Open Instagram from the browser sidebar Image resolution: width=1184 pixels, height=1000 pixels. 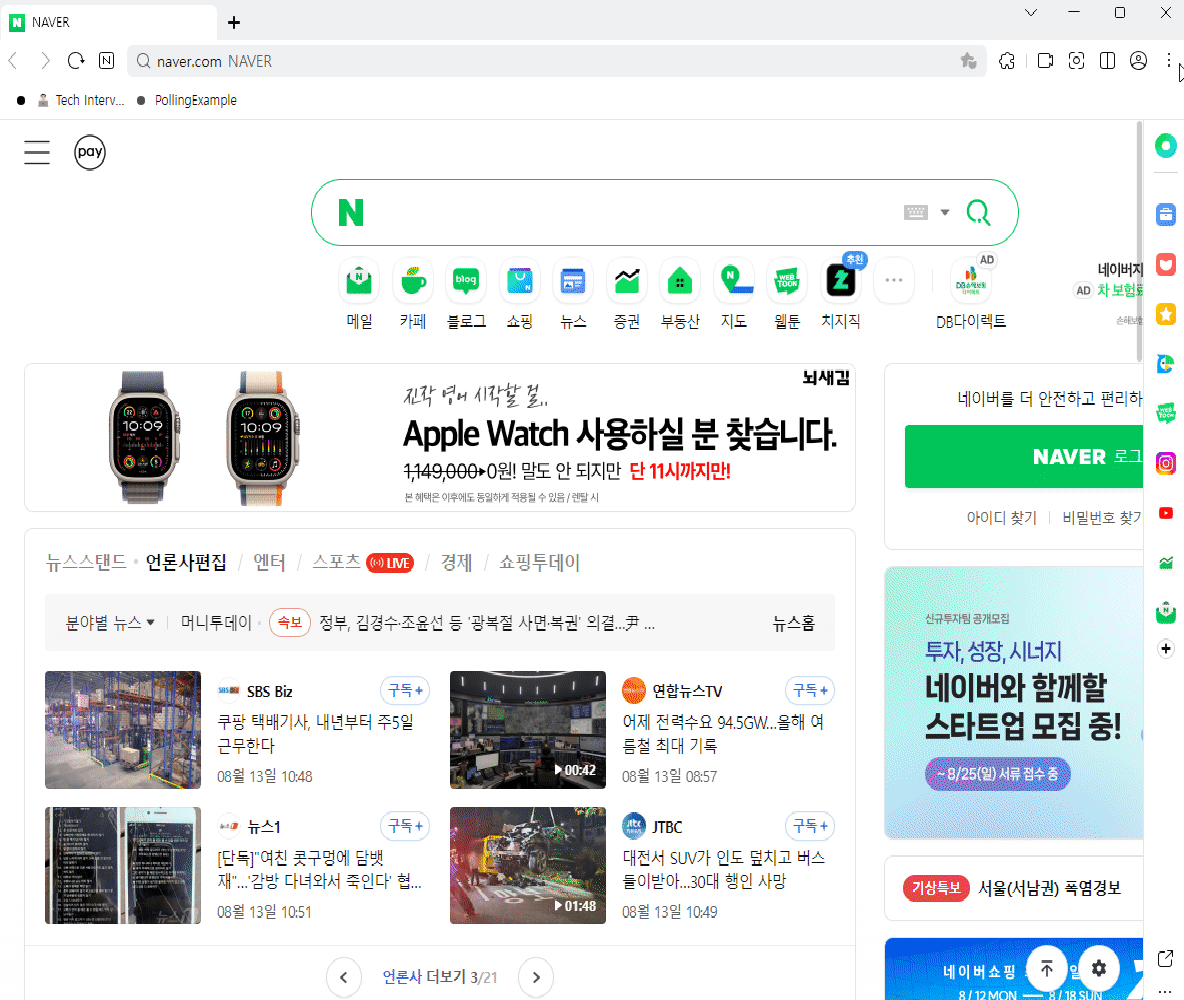(x=1165, y=463)
